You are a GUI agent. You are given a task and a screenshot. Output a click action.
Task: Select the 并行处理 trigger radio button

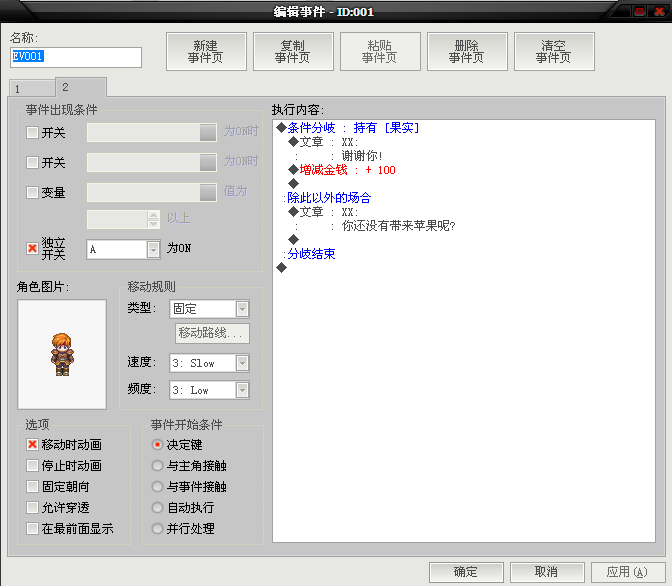coord(158,529)
